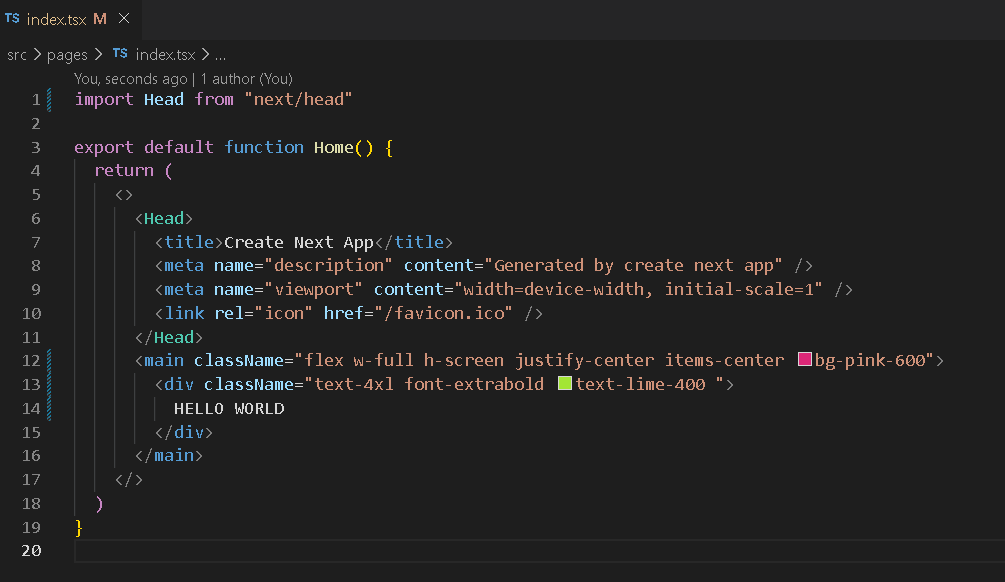Place the cursor in the HELLO WORLD text

229,408
